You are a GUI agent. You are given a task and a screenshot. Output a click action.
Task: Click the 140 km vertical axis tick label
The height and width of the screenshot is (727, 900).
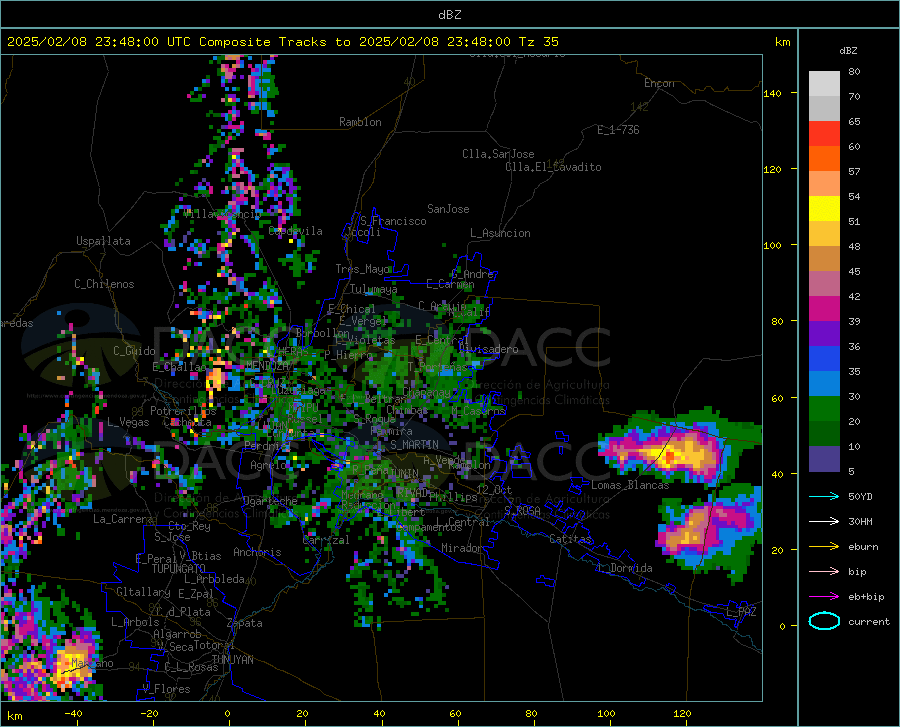click(x=773, y=94)
